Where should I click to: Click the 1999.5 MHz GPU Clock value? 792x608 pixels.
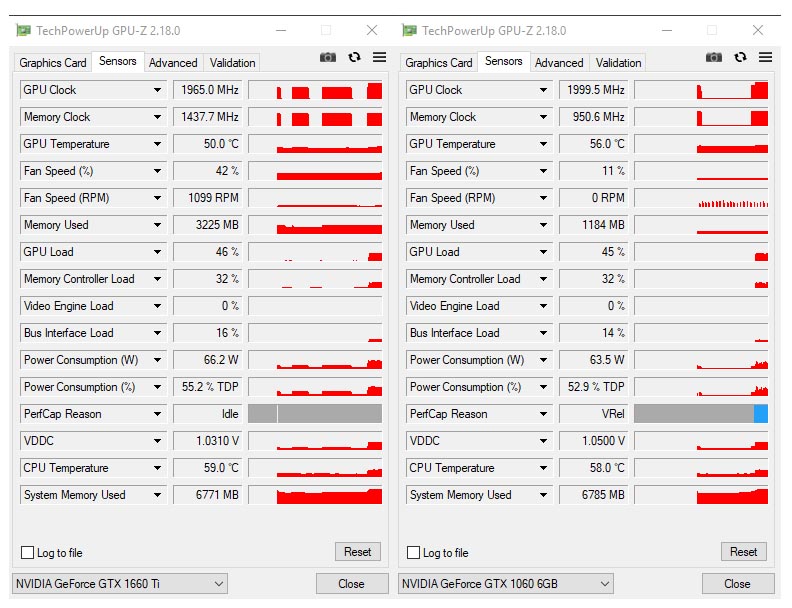pyautogui.click(x=594, y=90)
